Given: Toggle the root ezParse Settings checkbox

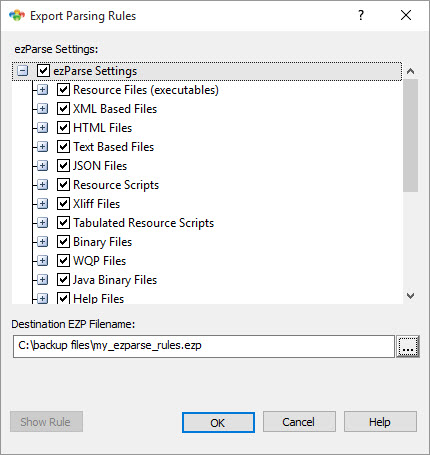Looking at the screenshot, I should (x=43, y=71).
